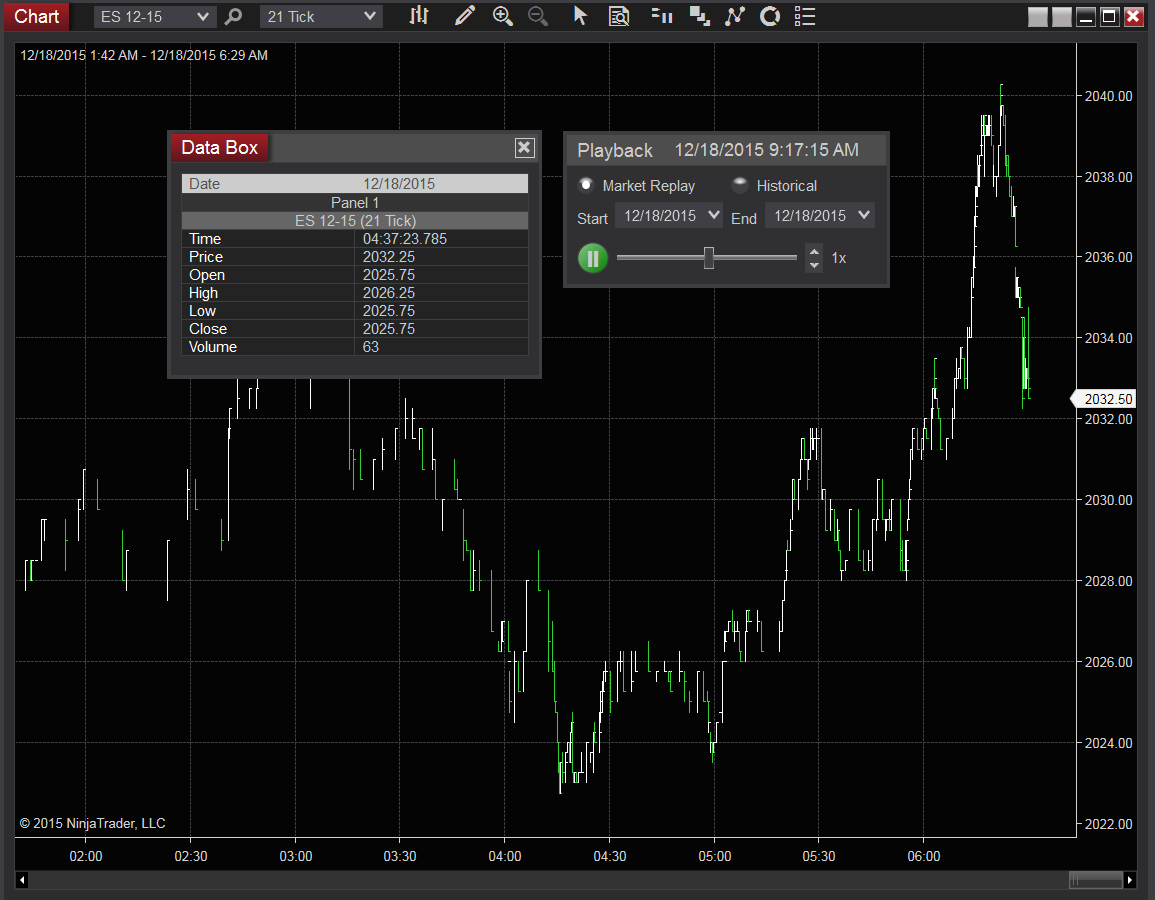Click the instrument search magnifier icon
Screen dimensions: 1155x900
(x=233, y=16)
